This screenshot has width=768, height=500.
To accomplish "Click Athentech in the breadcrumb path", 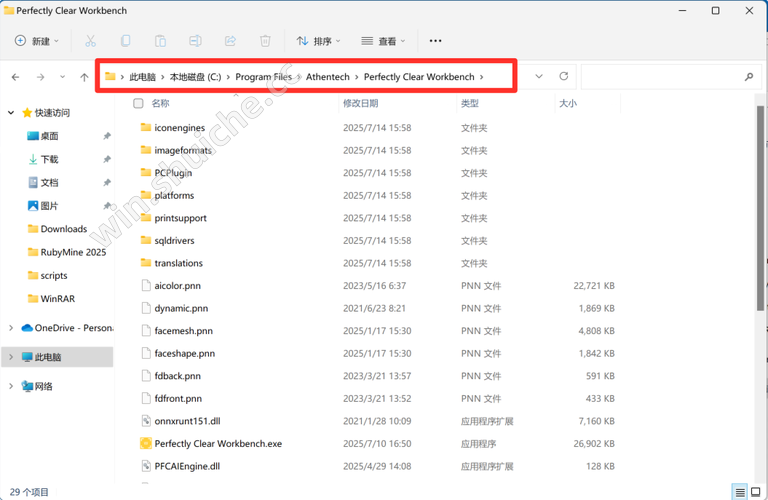I will pos(328,77).
